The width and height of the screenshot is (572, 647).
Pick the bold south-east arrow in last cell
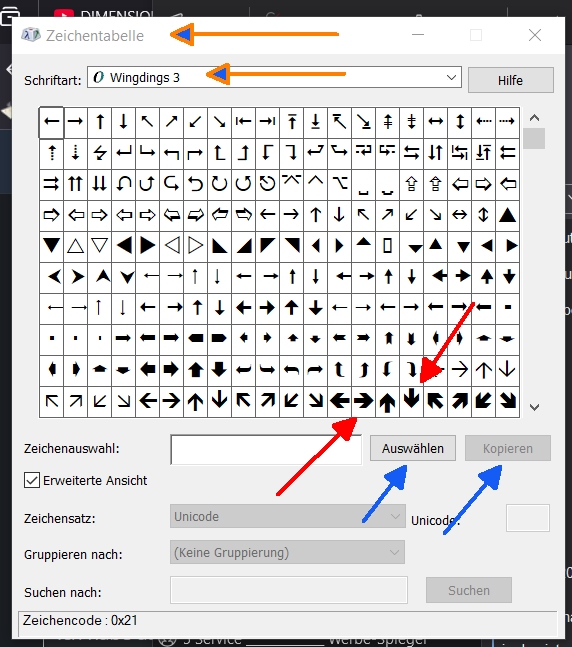[x=507, y=401]
